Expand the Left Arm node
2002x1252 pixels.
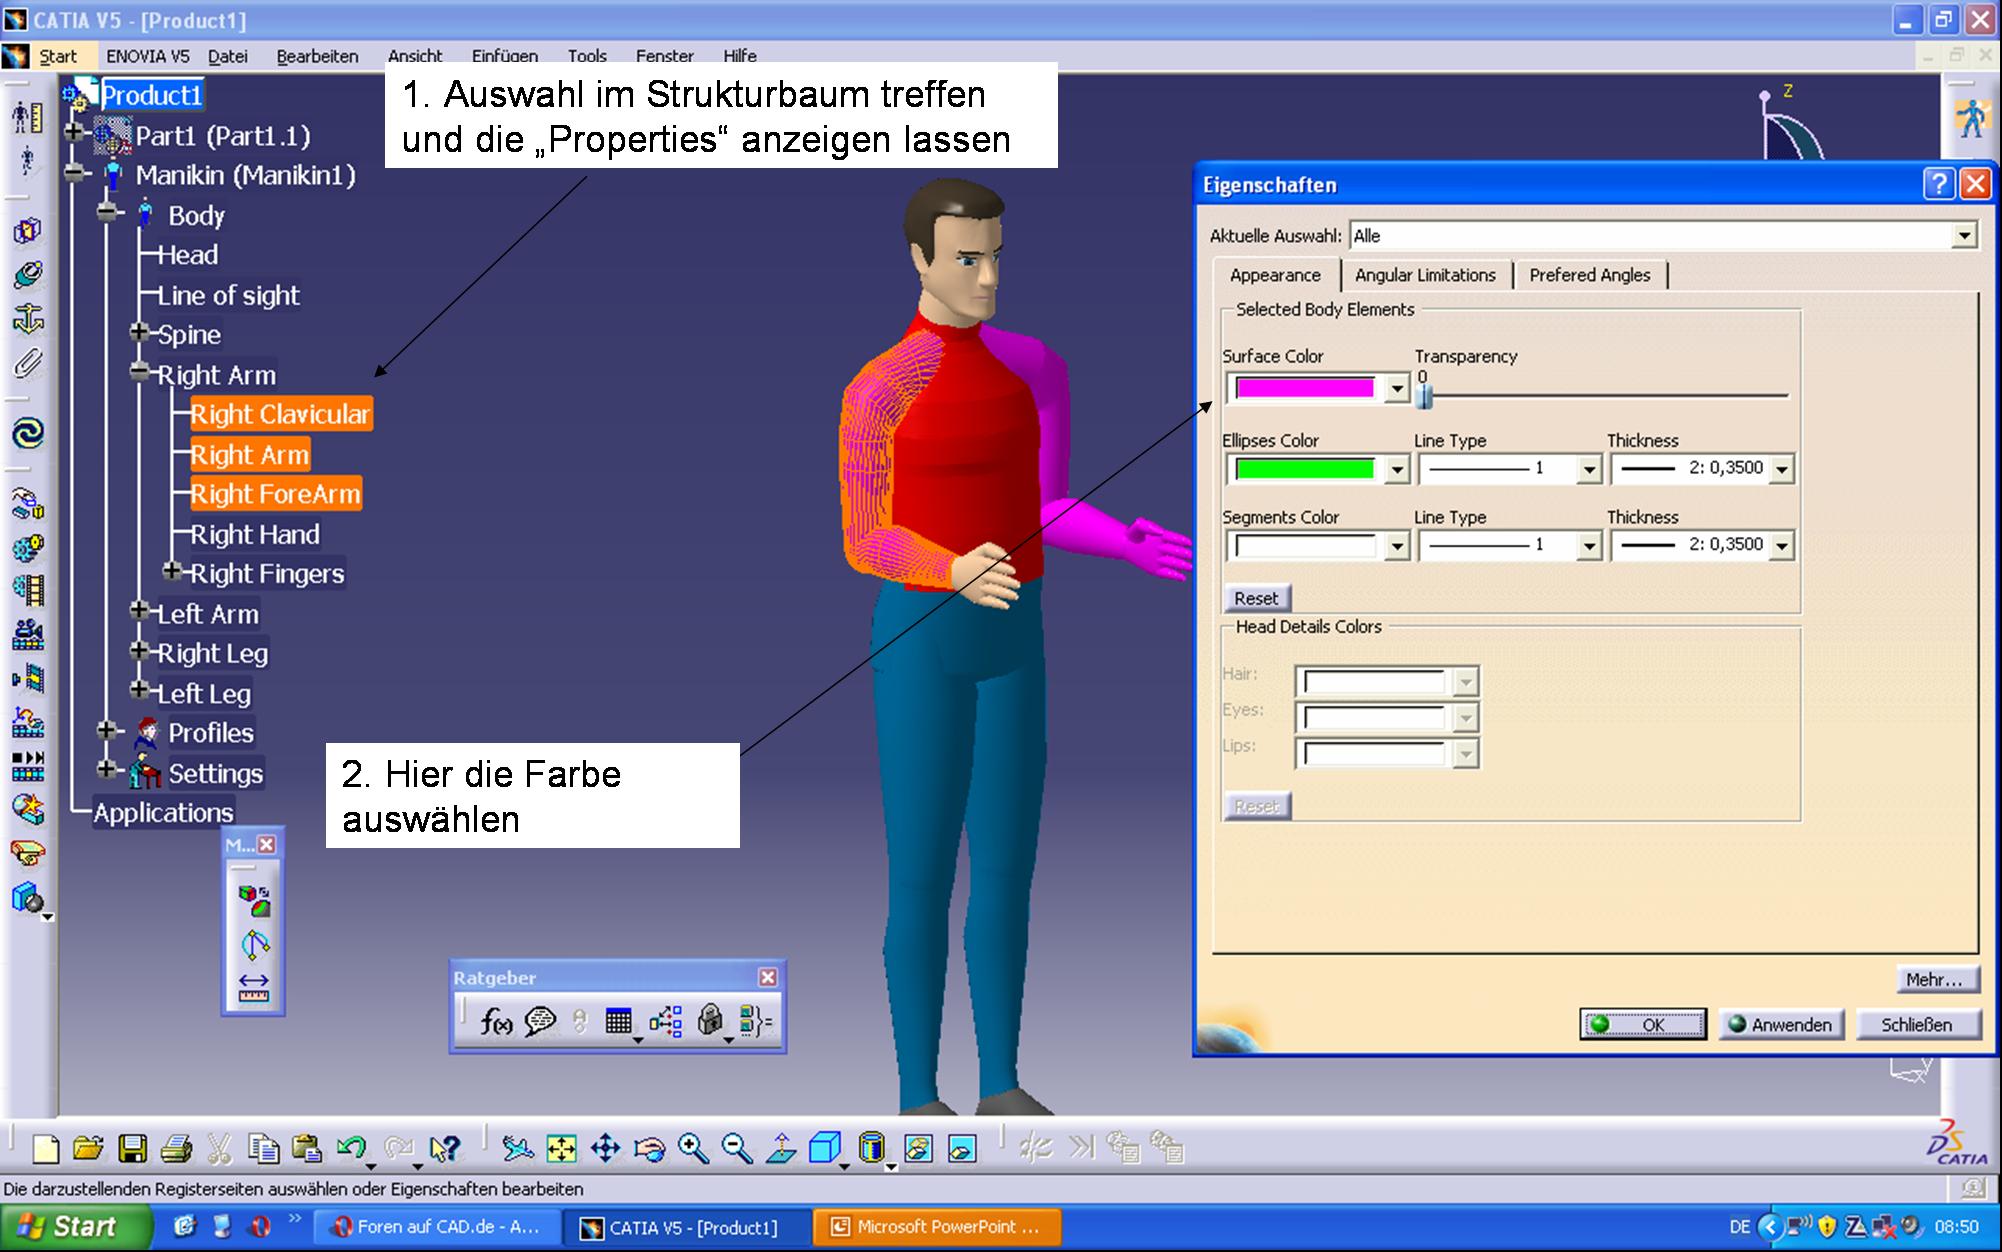tap(140, 611)
